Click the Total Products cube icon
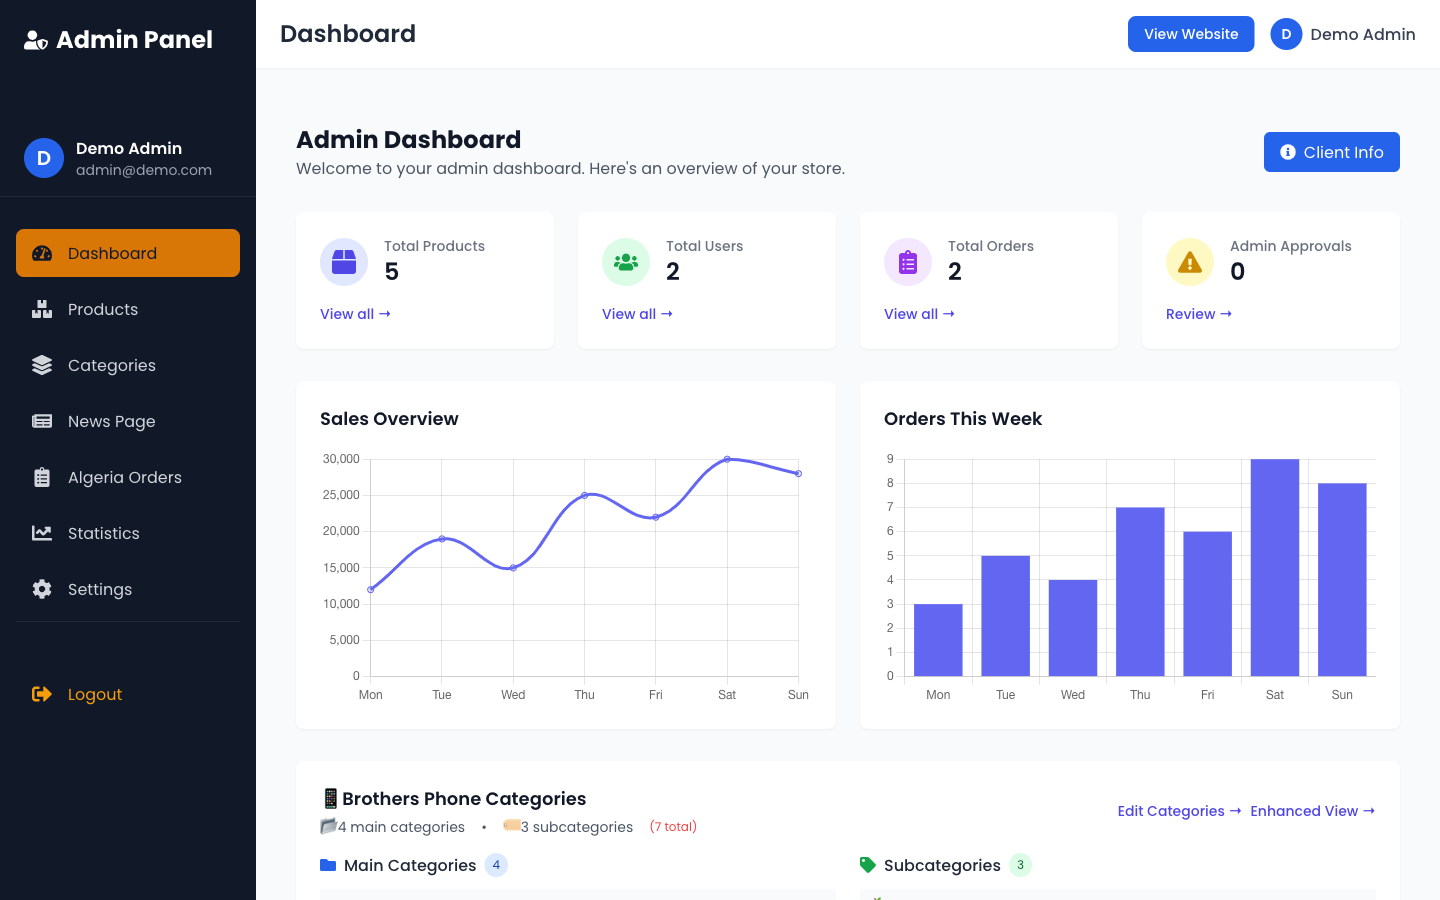Image resolution: width=1440 pixels, height=900 pixels. tap(344, 261)
